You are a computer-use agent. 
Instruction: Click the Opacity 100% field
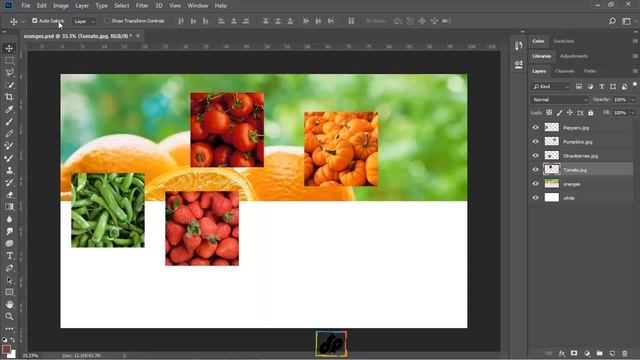coord(620,100)
